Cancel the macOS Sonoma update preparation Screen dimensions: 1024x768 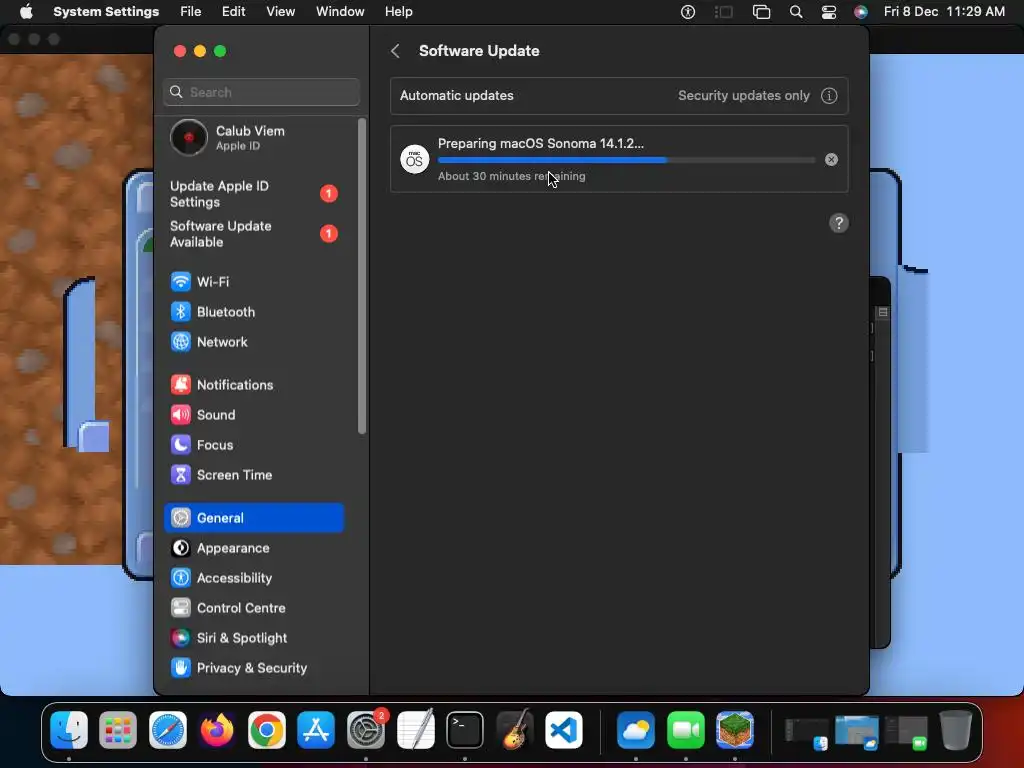point(831,159)
